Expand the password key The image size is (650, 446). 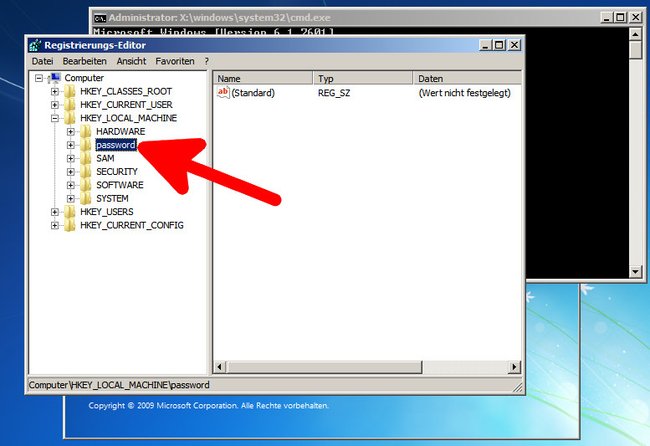point(70,145)
